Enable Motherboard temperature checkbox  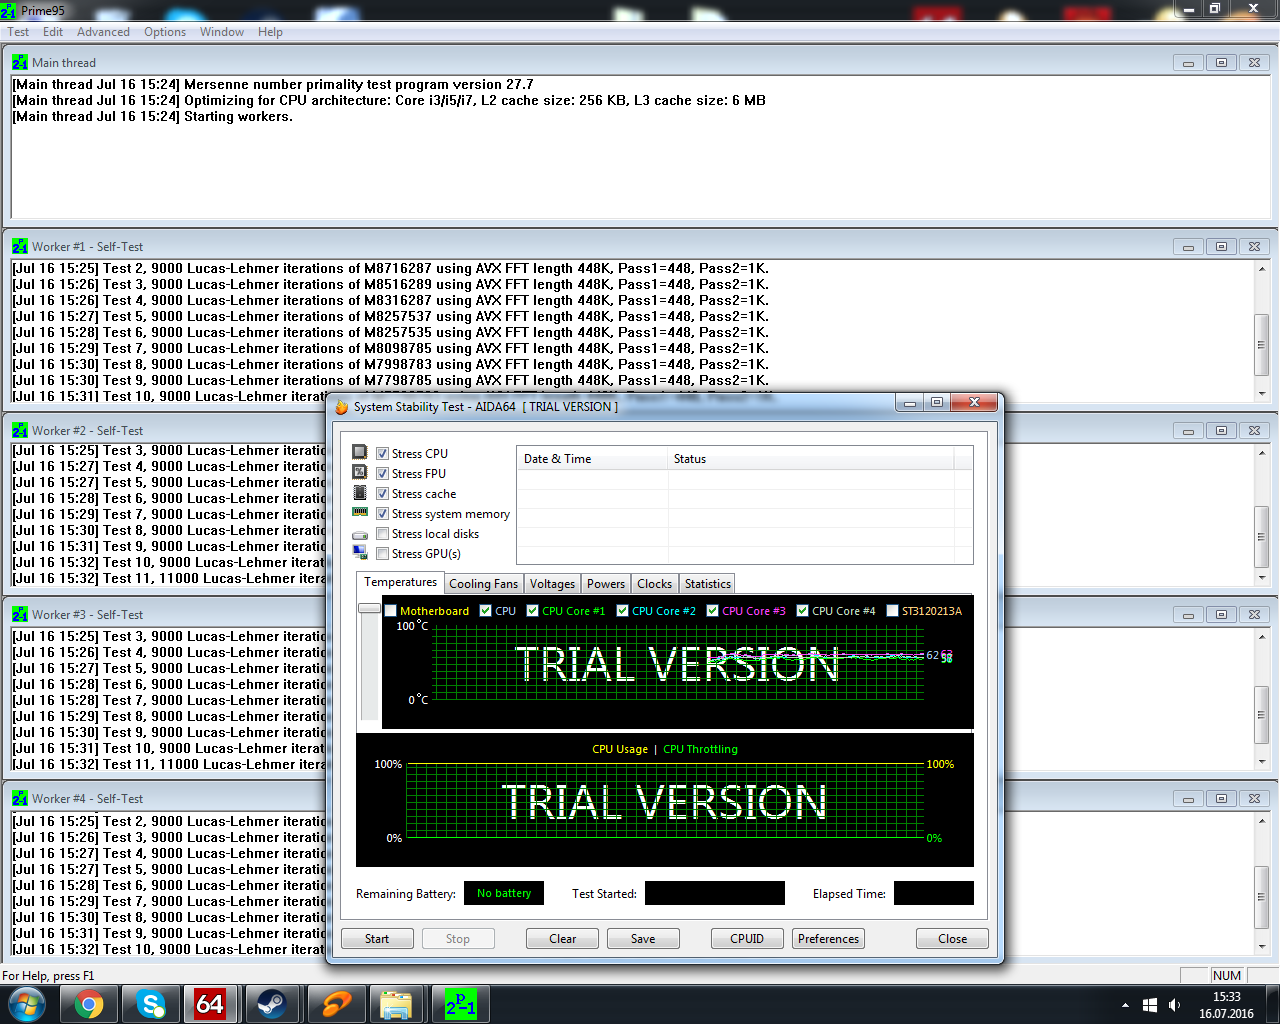tap(391, 610)
